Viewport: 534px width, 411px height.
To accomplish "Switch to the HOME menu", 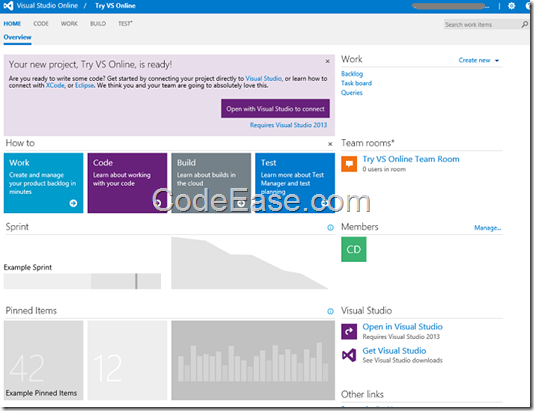I will (12, 23).
